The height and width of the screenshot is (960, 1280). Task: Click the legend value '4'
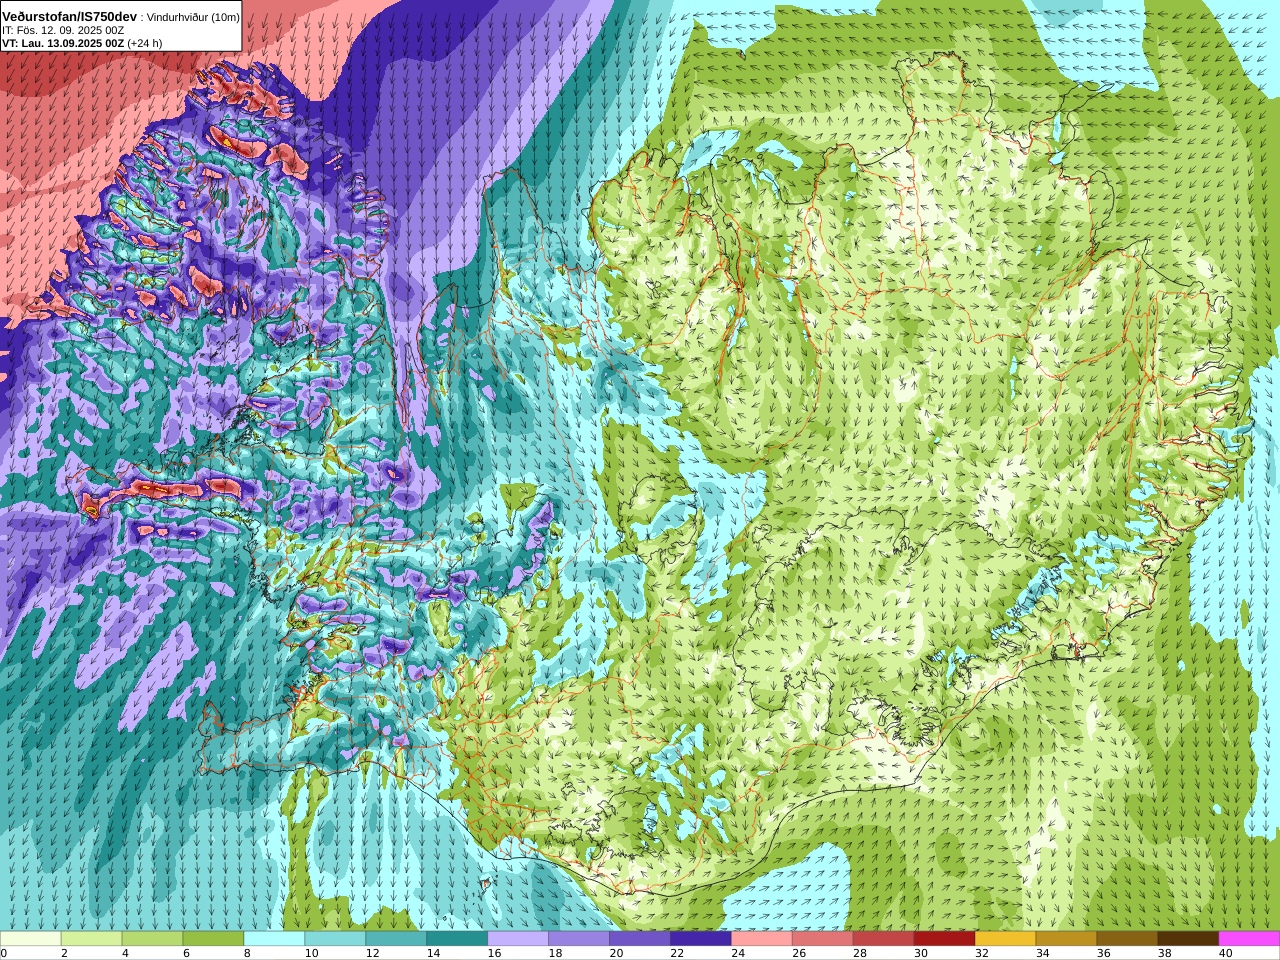pyautogui.click(x=125, y=954)
